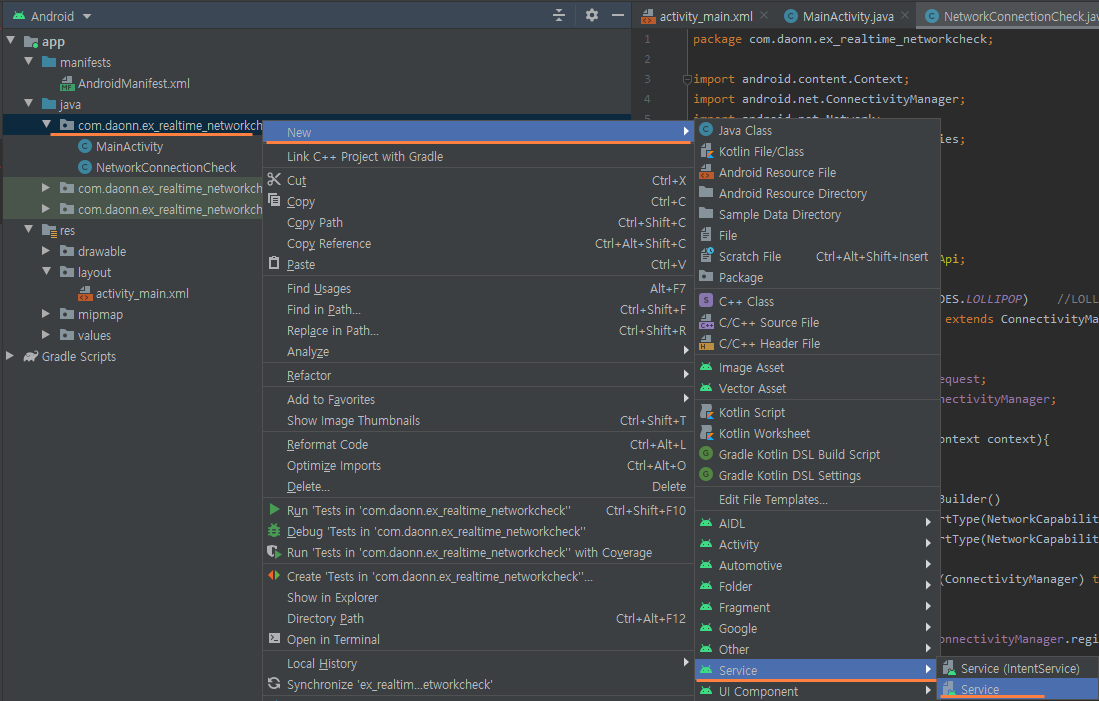This screenshot has height=701, width=1099.
Task: Click the green Run triangle icon
Action: tap(274, 510)
